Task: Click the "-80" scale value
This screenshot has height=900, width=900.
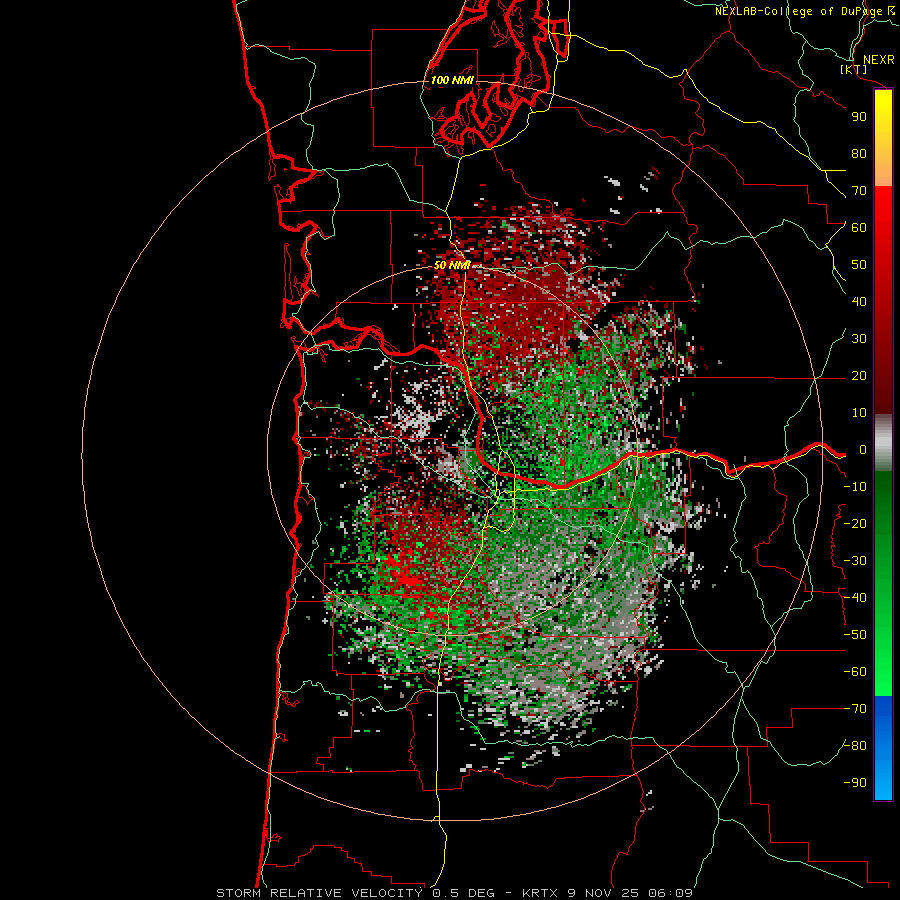Action: click(855, 746)
